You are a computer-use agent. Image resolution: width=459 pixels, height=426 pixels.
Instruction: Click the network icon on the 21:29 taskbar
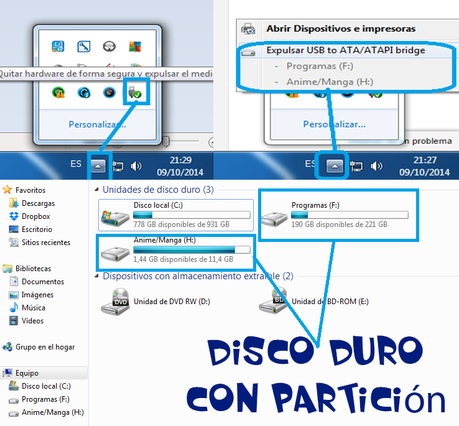click(x=118, y=166)
